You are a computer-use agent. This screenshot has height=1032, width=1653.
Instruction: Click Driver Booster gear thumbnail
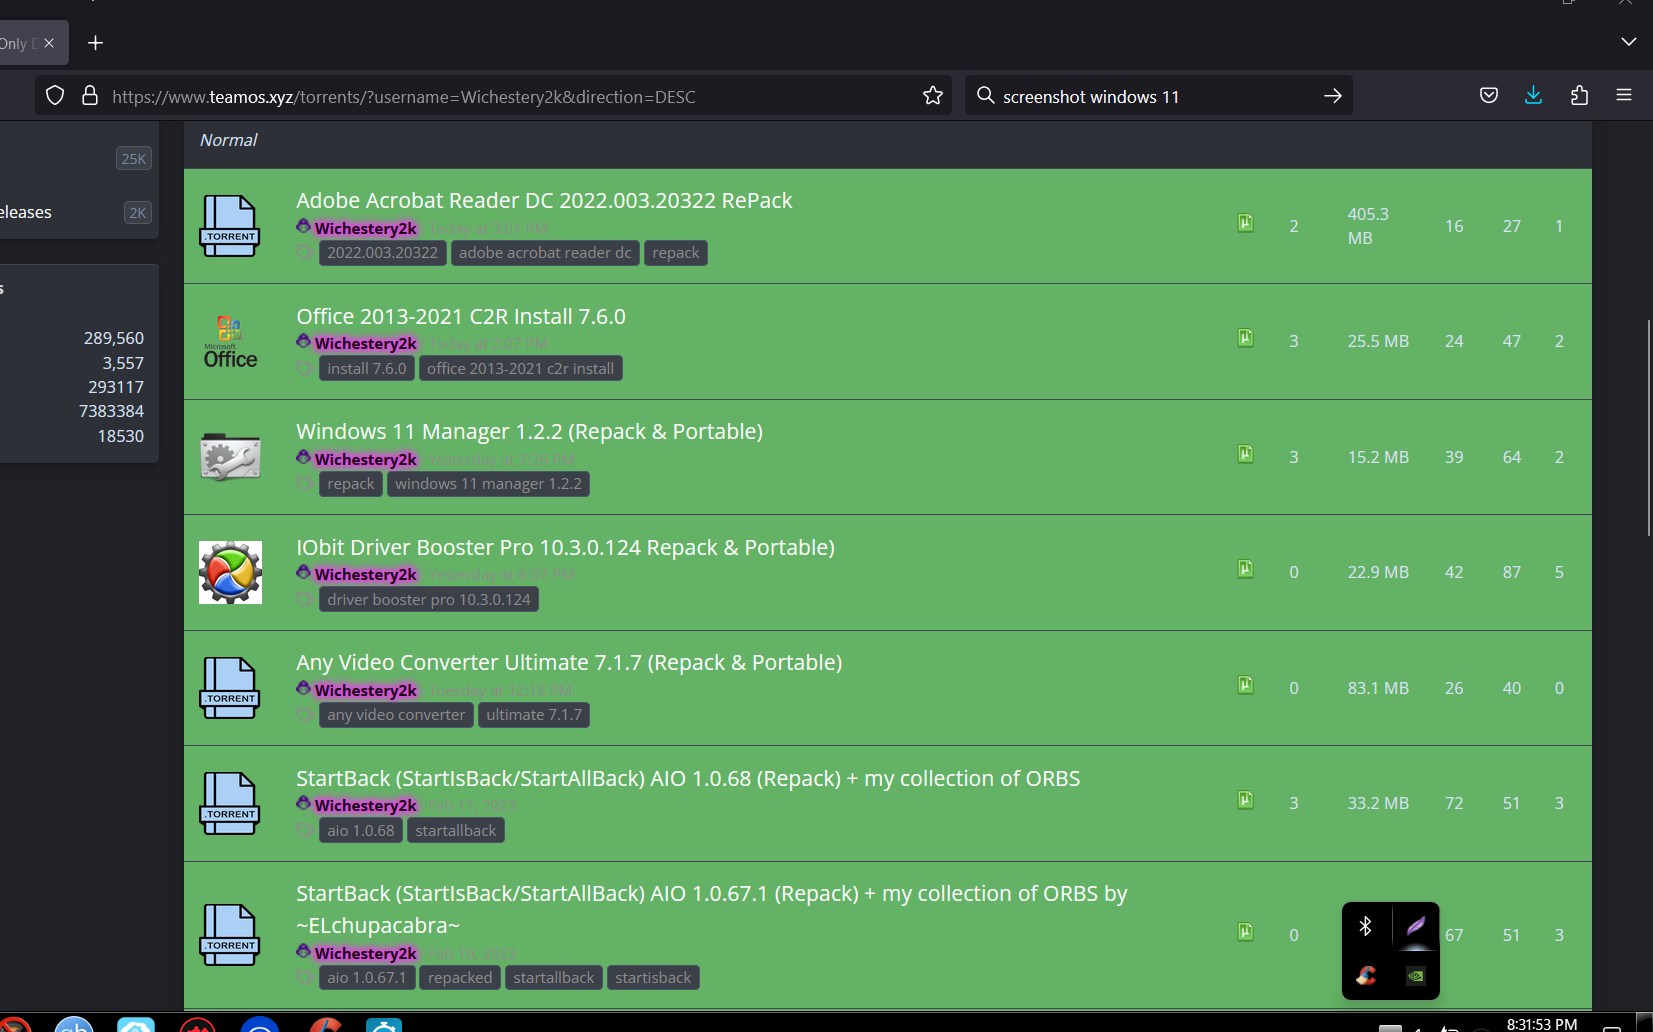pyautogui.click(x=230, y=572)
